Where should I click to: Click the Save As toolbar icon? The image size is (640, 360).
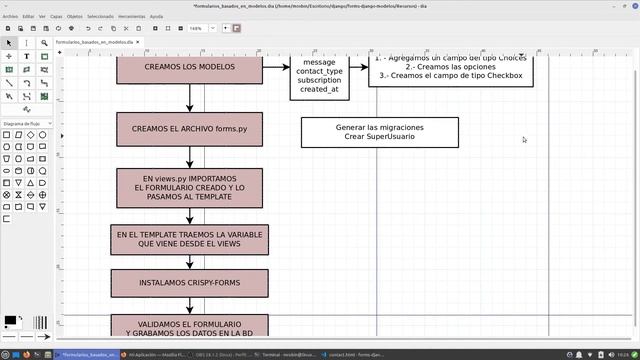(x=46, y=29)
